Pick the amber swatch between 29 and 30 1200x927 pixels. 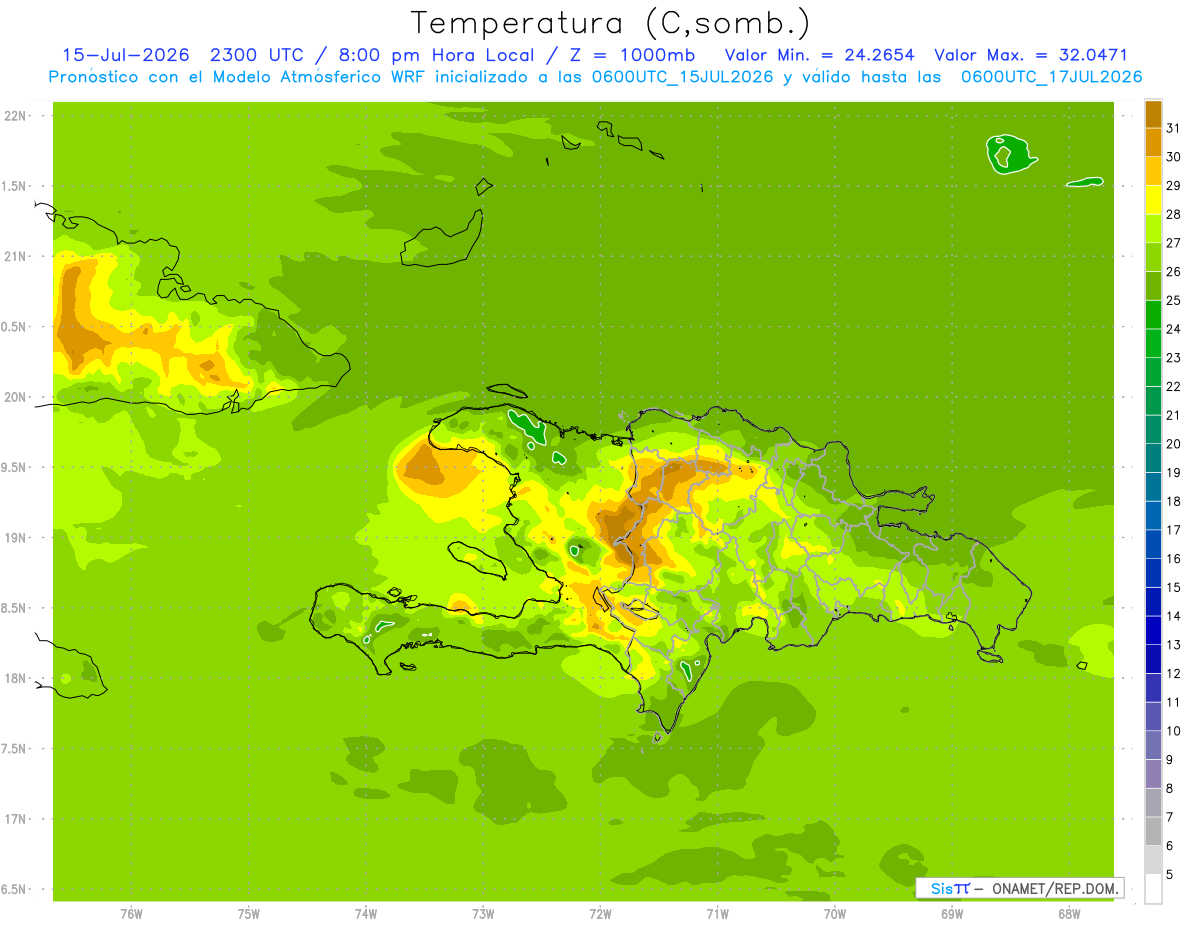1153,171
